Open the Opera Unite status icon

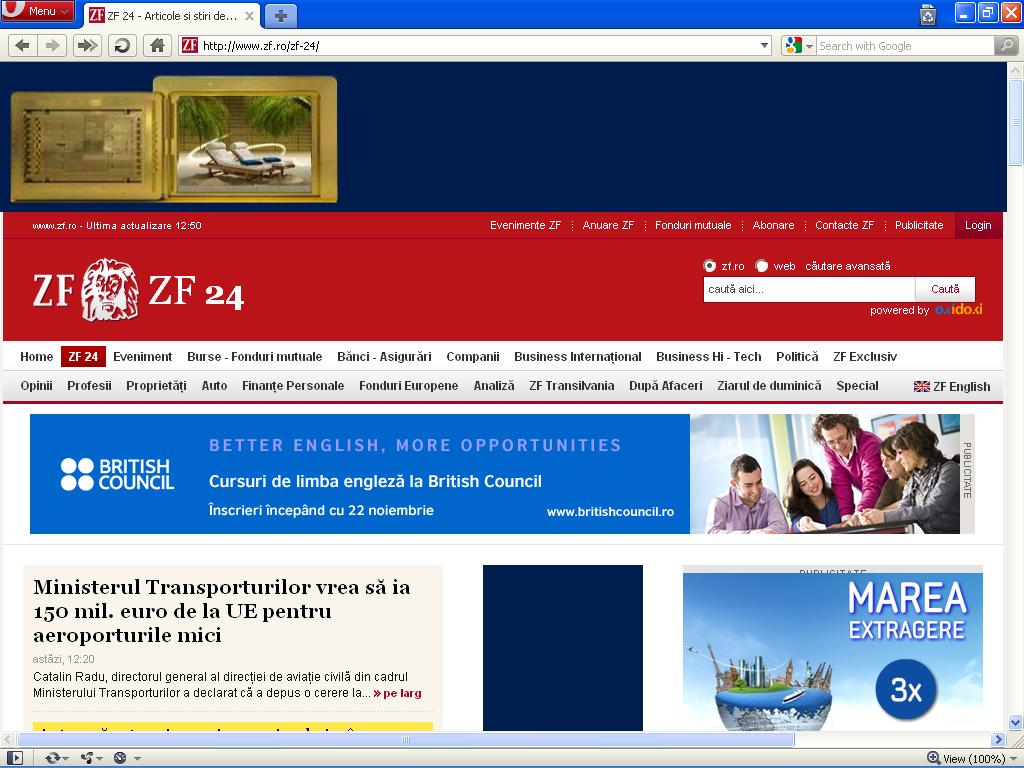click(86, 758)
